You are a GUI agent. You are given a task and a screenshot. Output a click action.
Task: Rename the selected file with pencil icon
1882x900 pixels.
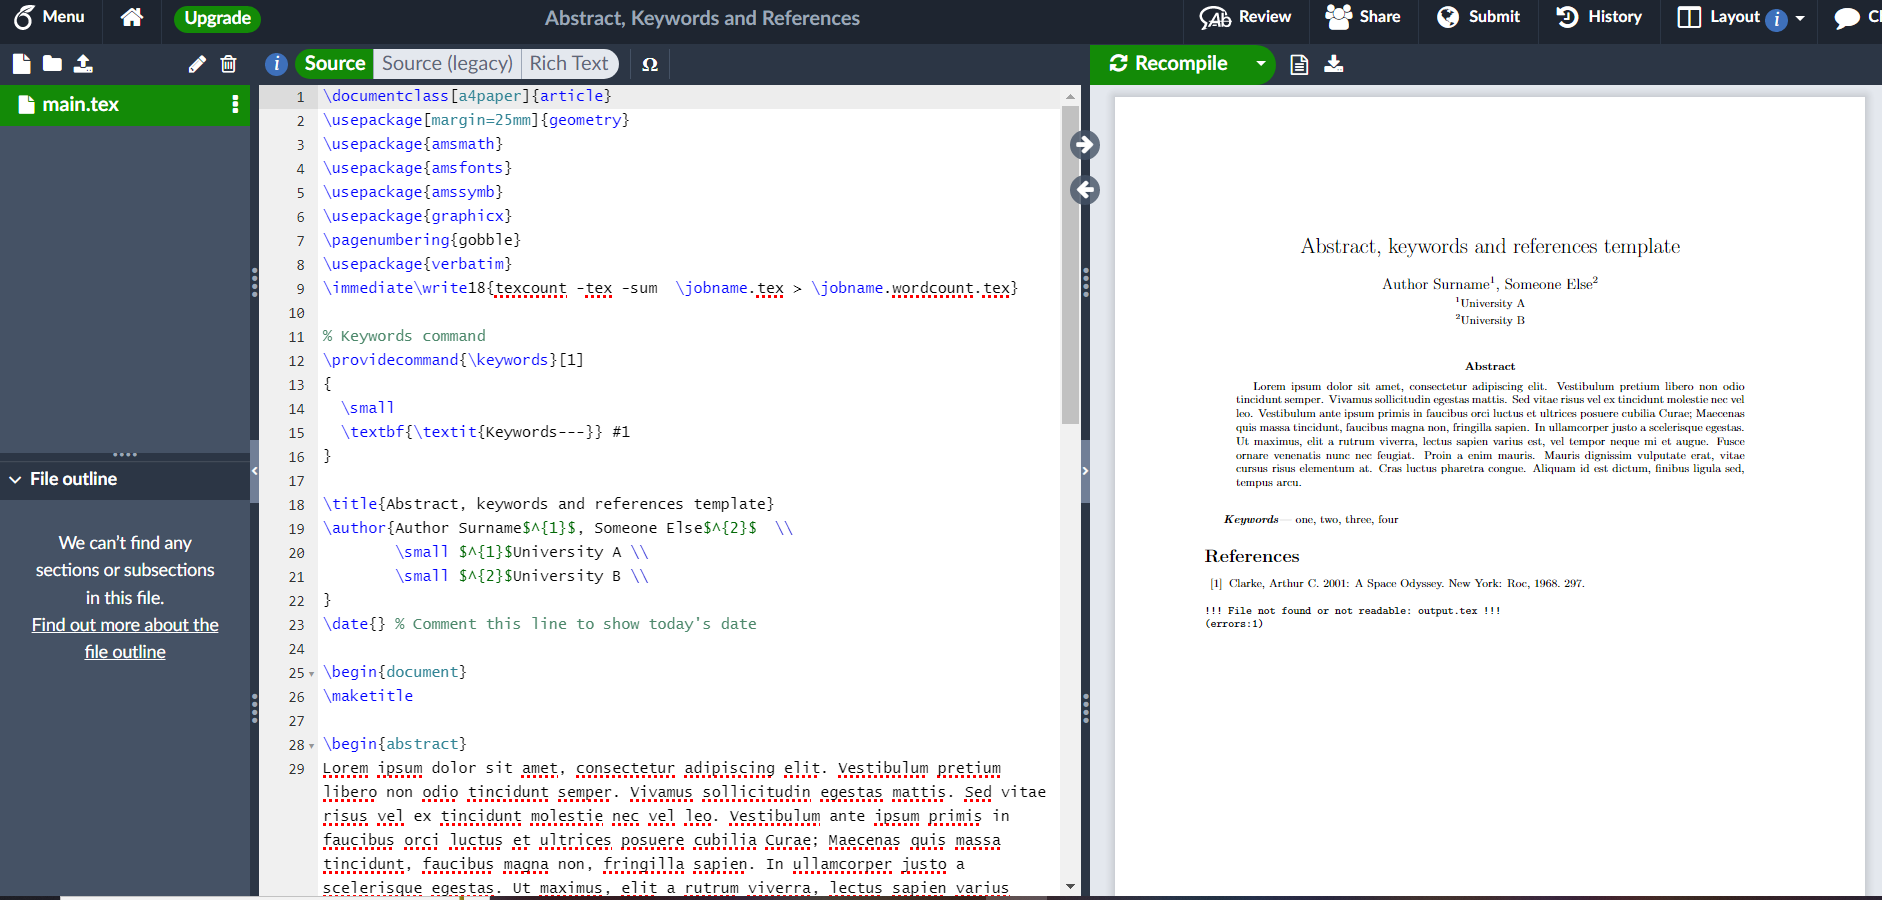pyautogui.click(x=197, y=64)
